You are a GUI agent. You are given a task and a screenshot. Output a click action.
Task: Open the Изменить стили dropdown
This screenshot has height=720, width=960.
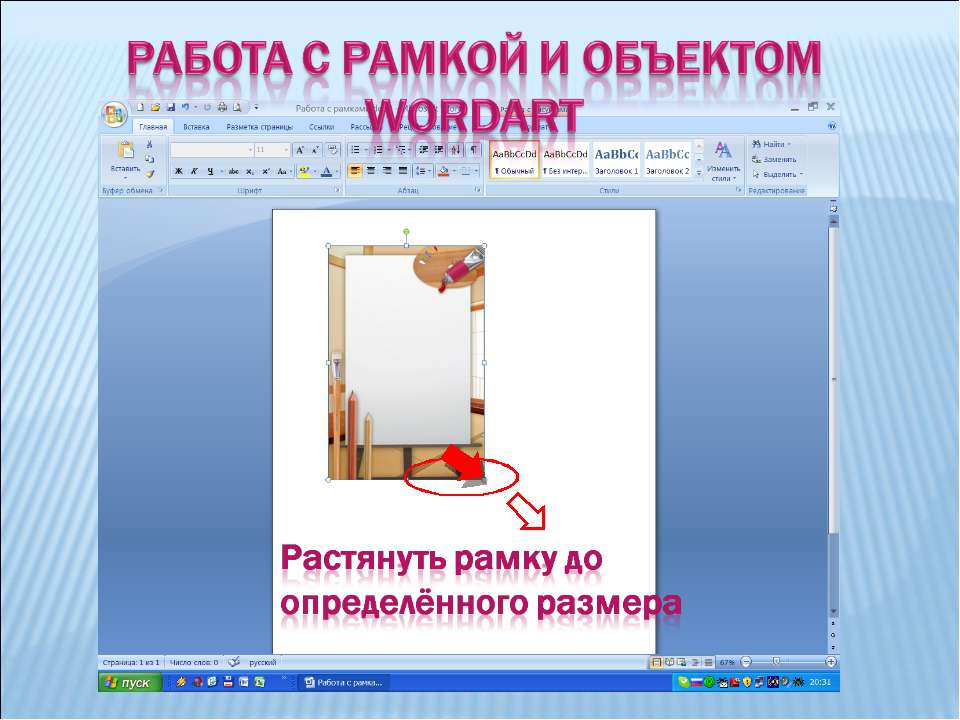(x=722, y=160)
